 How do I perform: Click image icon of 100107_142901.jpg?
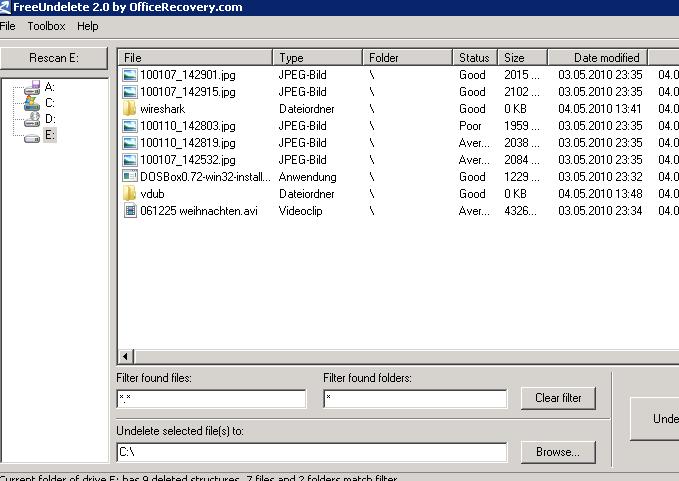[129, 75]
